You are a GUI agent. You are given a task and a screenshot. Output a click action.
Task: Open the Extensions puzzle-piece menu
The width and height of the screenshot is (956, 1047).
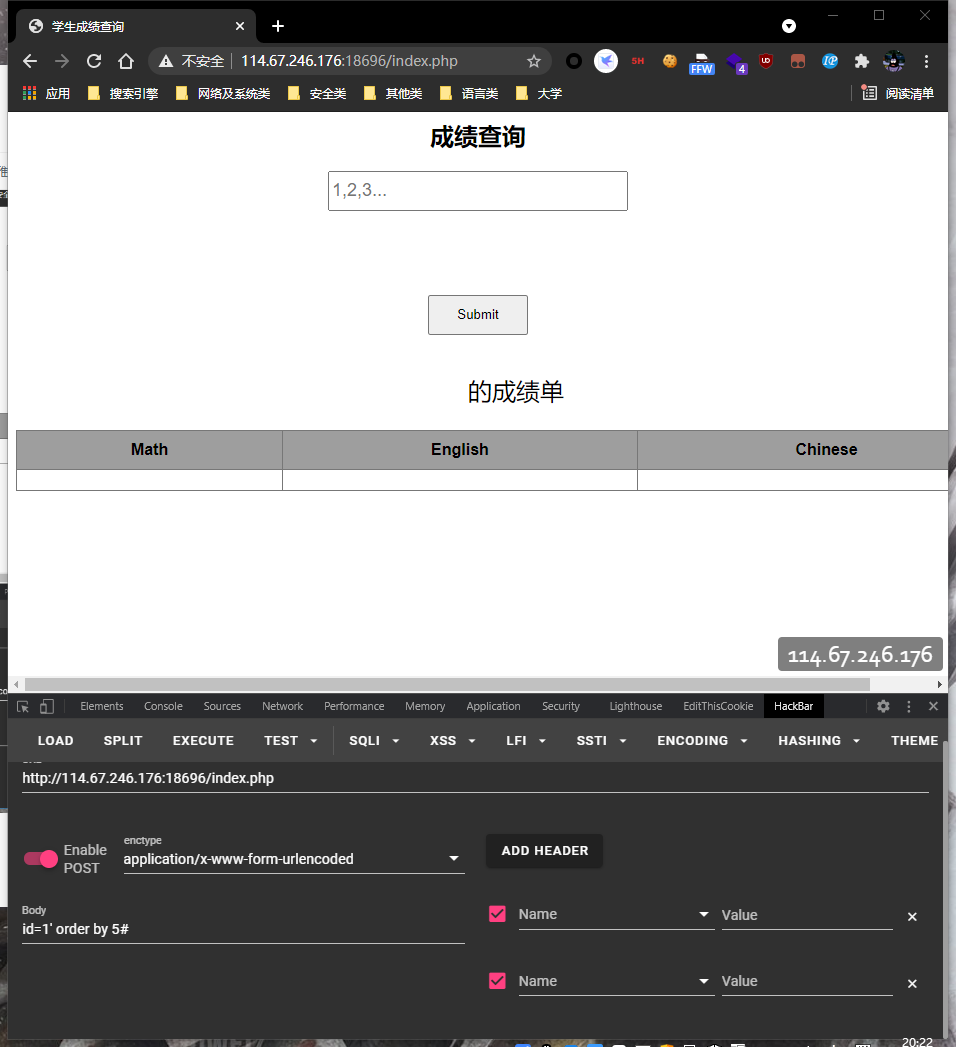pyautogui.click(x=862, y=61)
